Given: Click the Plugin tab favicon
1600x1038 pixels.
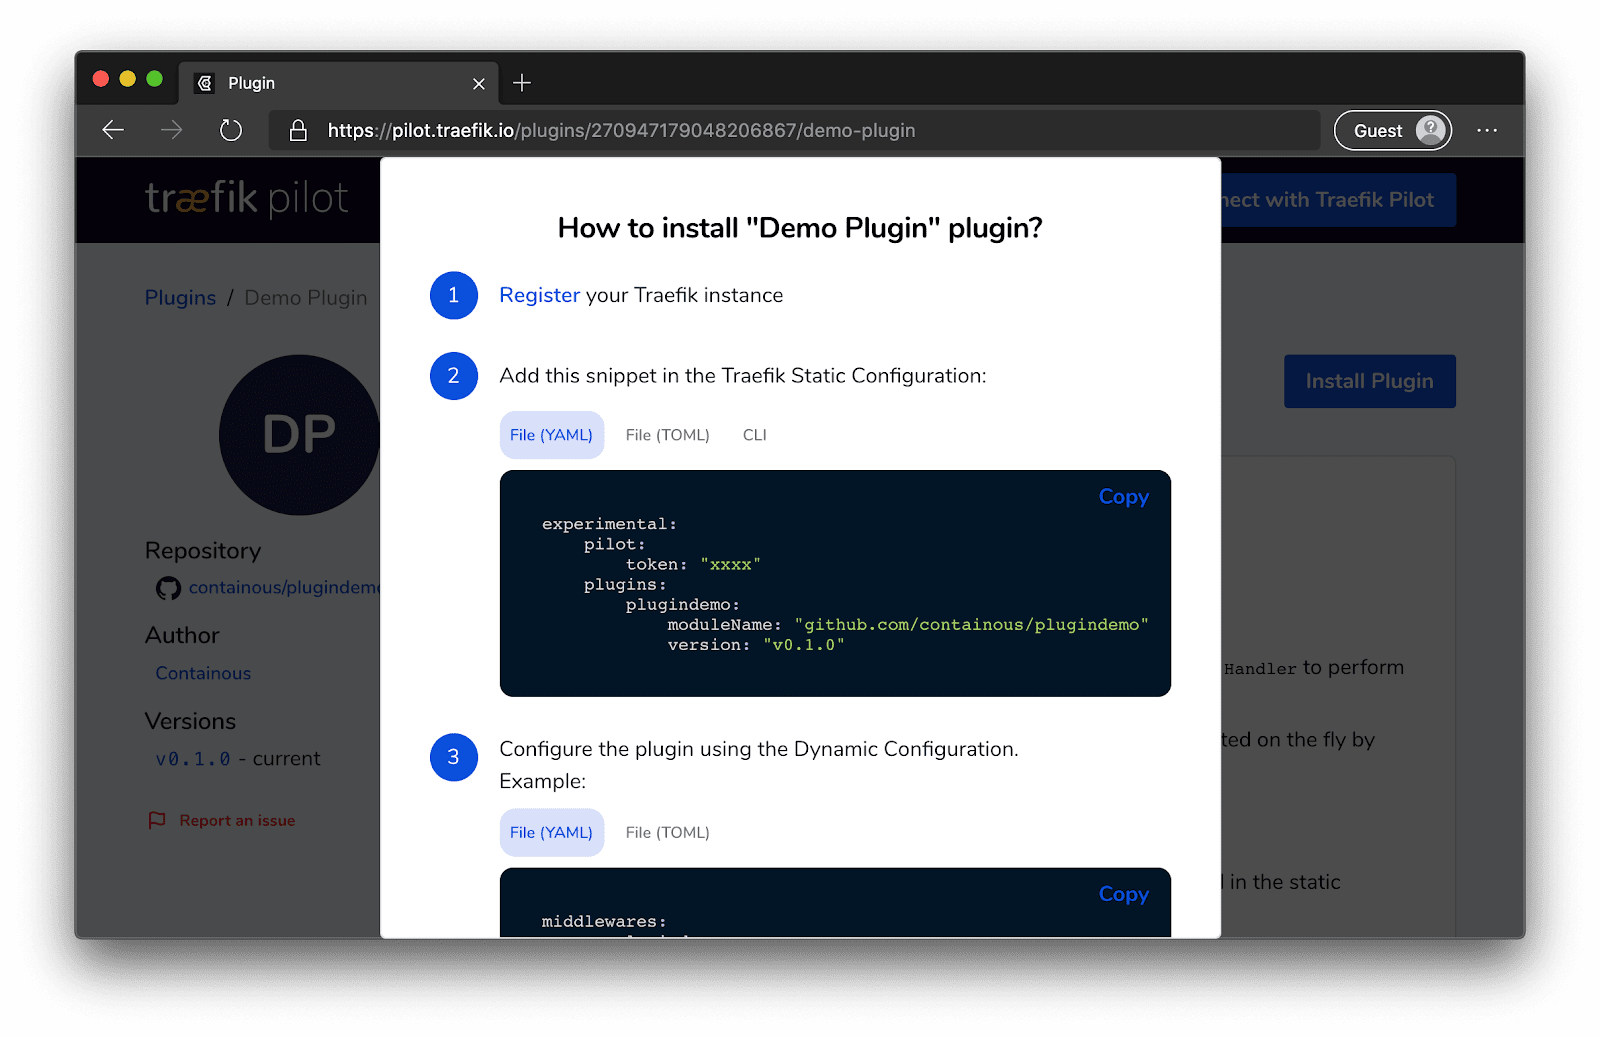Looking at the screenshot, I should click(205, 83).
